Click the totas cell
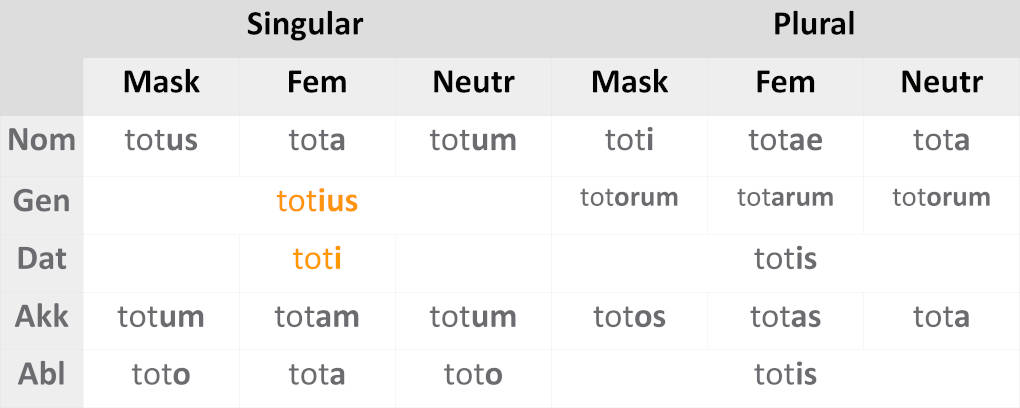This screenshot has height=408, width=1020. (785, 318)
